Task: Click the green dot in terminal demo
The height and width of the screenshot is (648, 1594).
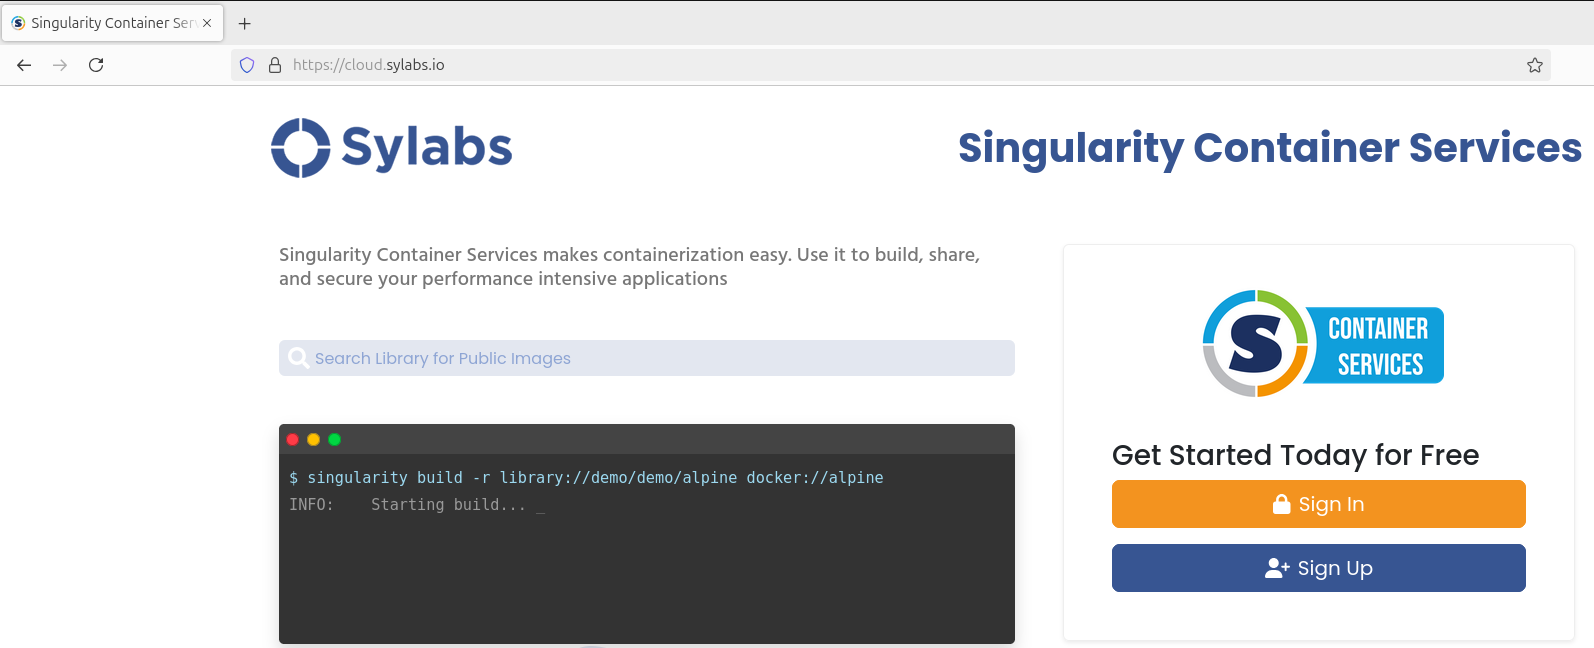Action: pos(334,439)
